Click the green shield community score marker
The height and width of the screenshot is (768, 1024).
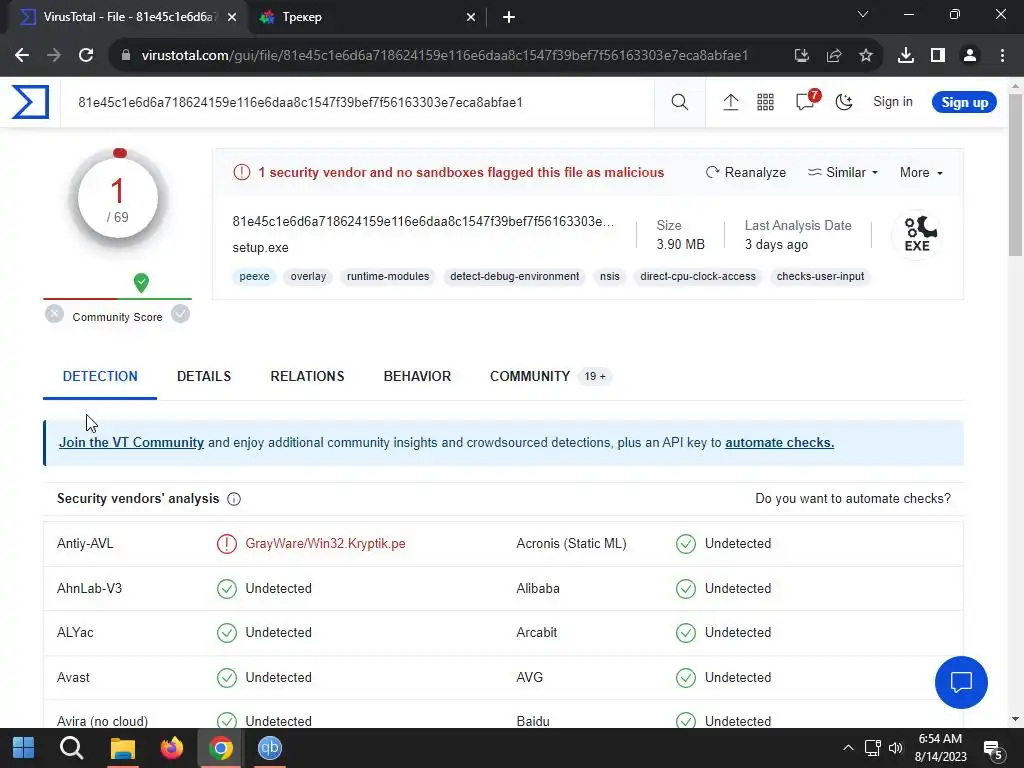click(141, 283)
